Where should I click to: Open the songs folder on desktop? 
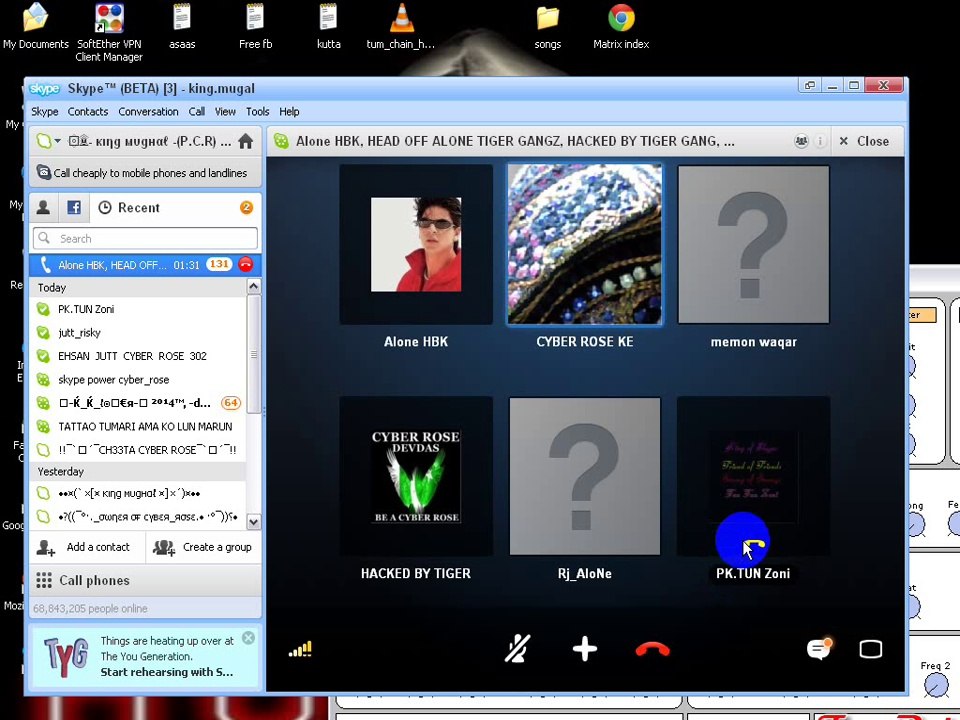pyautogui.click(x=547, y=26)
